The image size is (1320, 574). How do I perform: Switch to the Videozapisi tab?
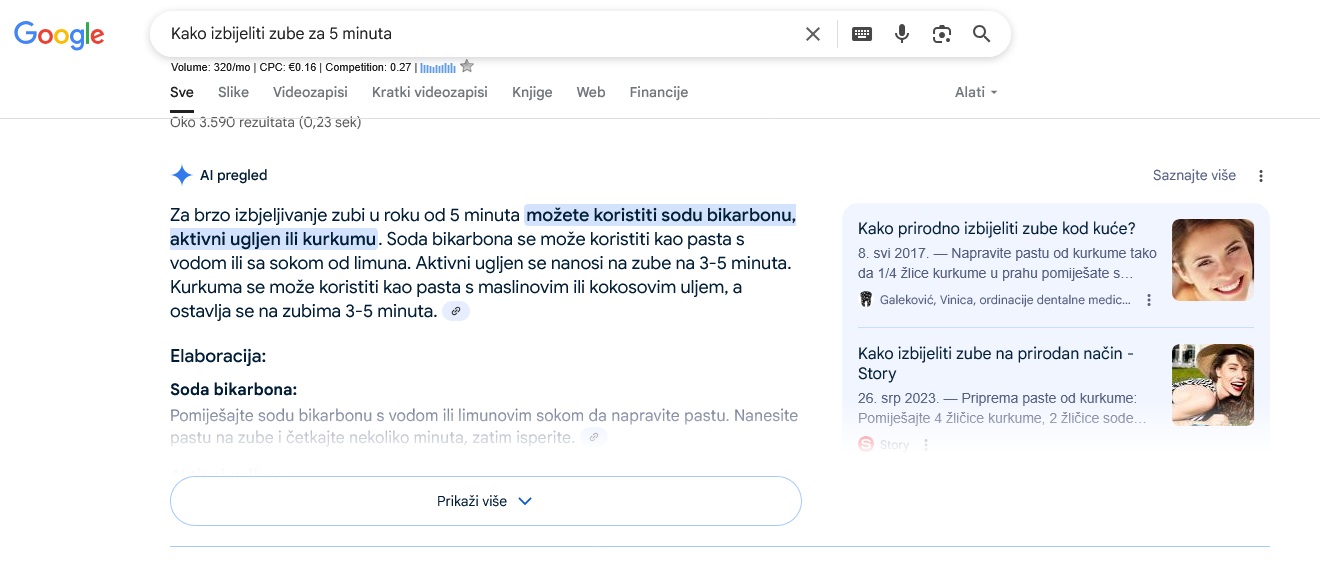click(310, 92)
